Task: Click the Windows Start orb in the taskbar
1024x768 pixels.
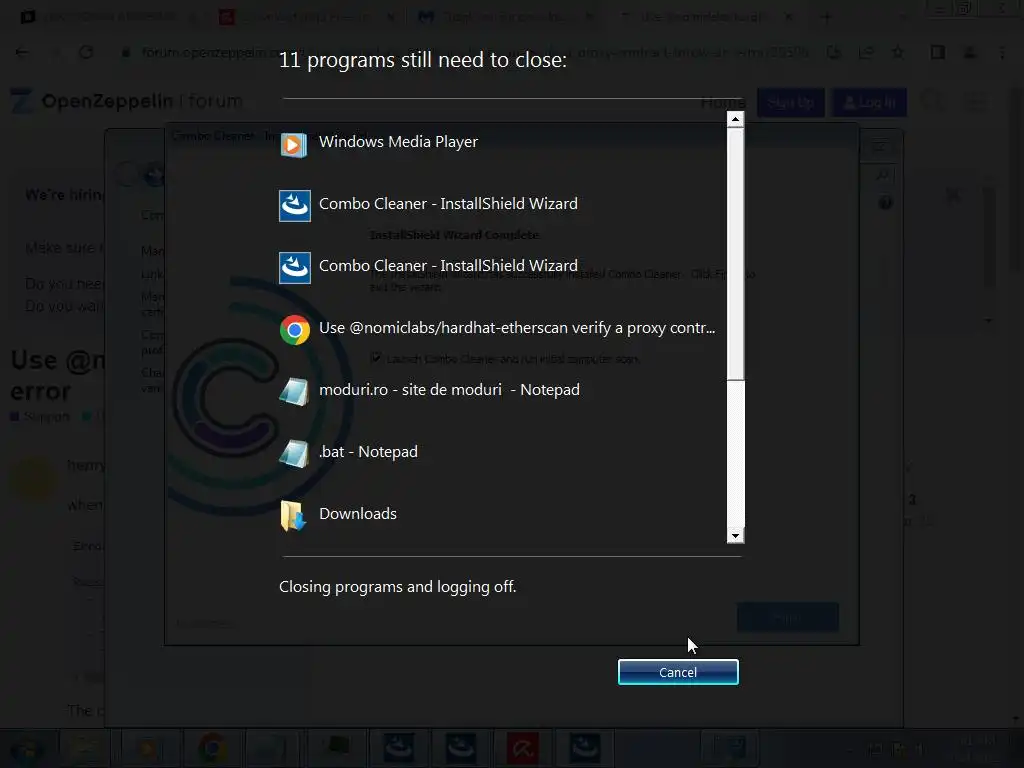Action: (x=27, y=749)
